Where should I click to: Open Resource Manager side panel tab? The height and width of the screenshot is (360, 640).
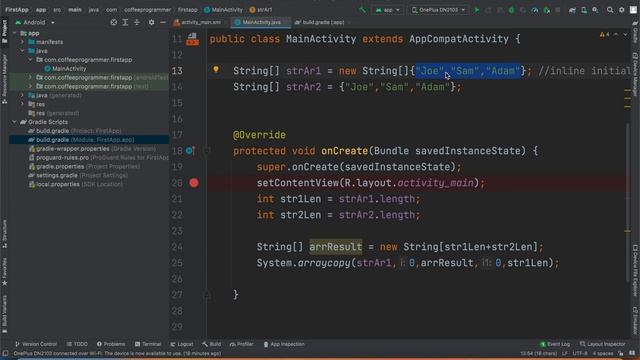point(4,80)
